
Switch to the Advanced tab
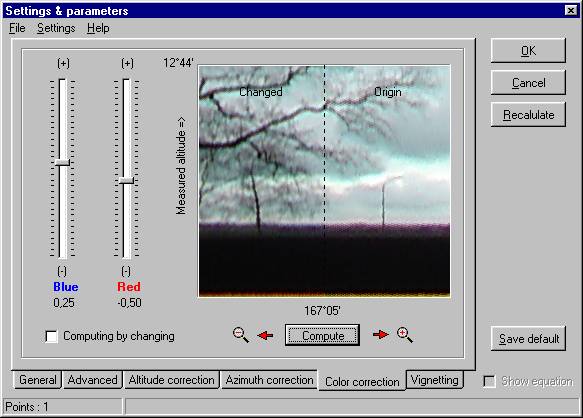coord(93,380)
